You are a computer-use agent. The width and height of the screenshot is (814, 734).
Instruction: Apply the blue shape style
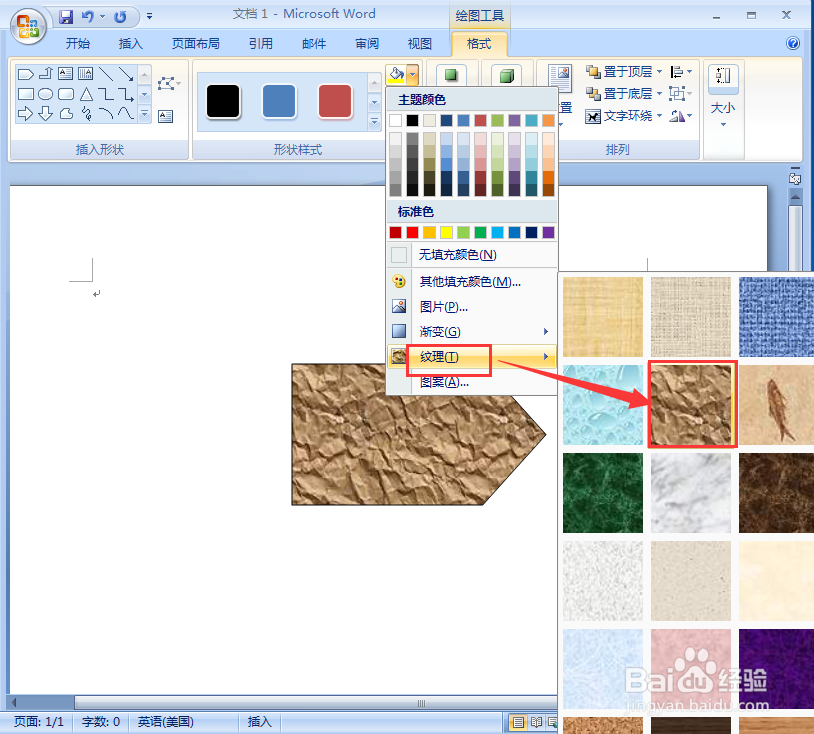point(279,101)
